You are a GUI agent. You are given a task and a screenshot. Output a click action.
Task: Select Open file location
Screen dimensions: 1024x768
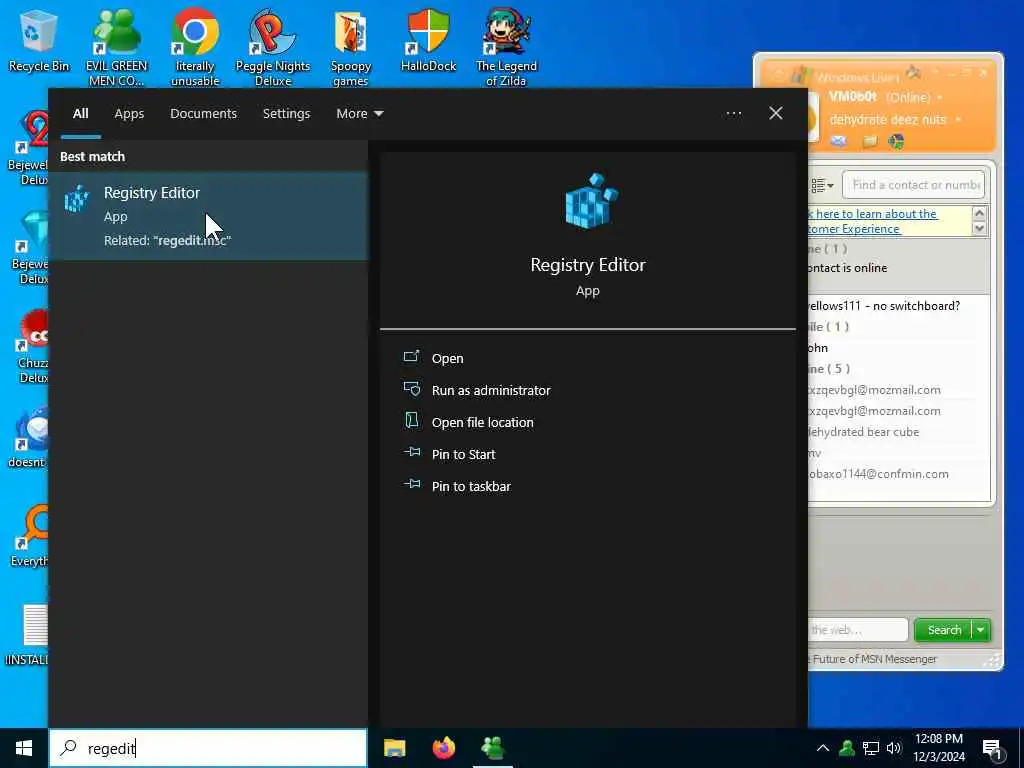click(483, 423)
